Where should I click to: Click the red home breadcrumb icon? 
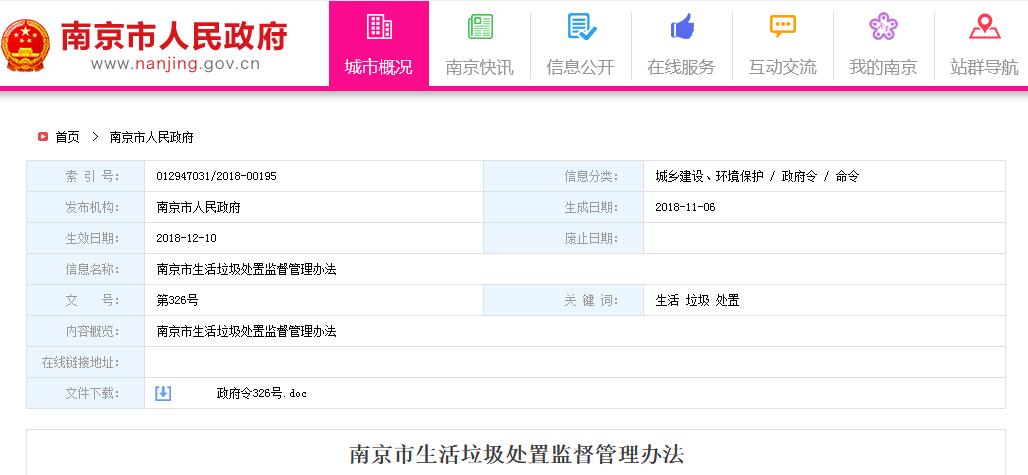42,137
